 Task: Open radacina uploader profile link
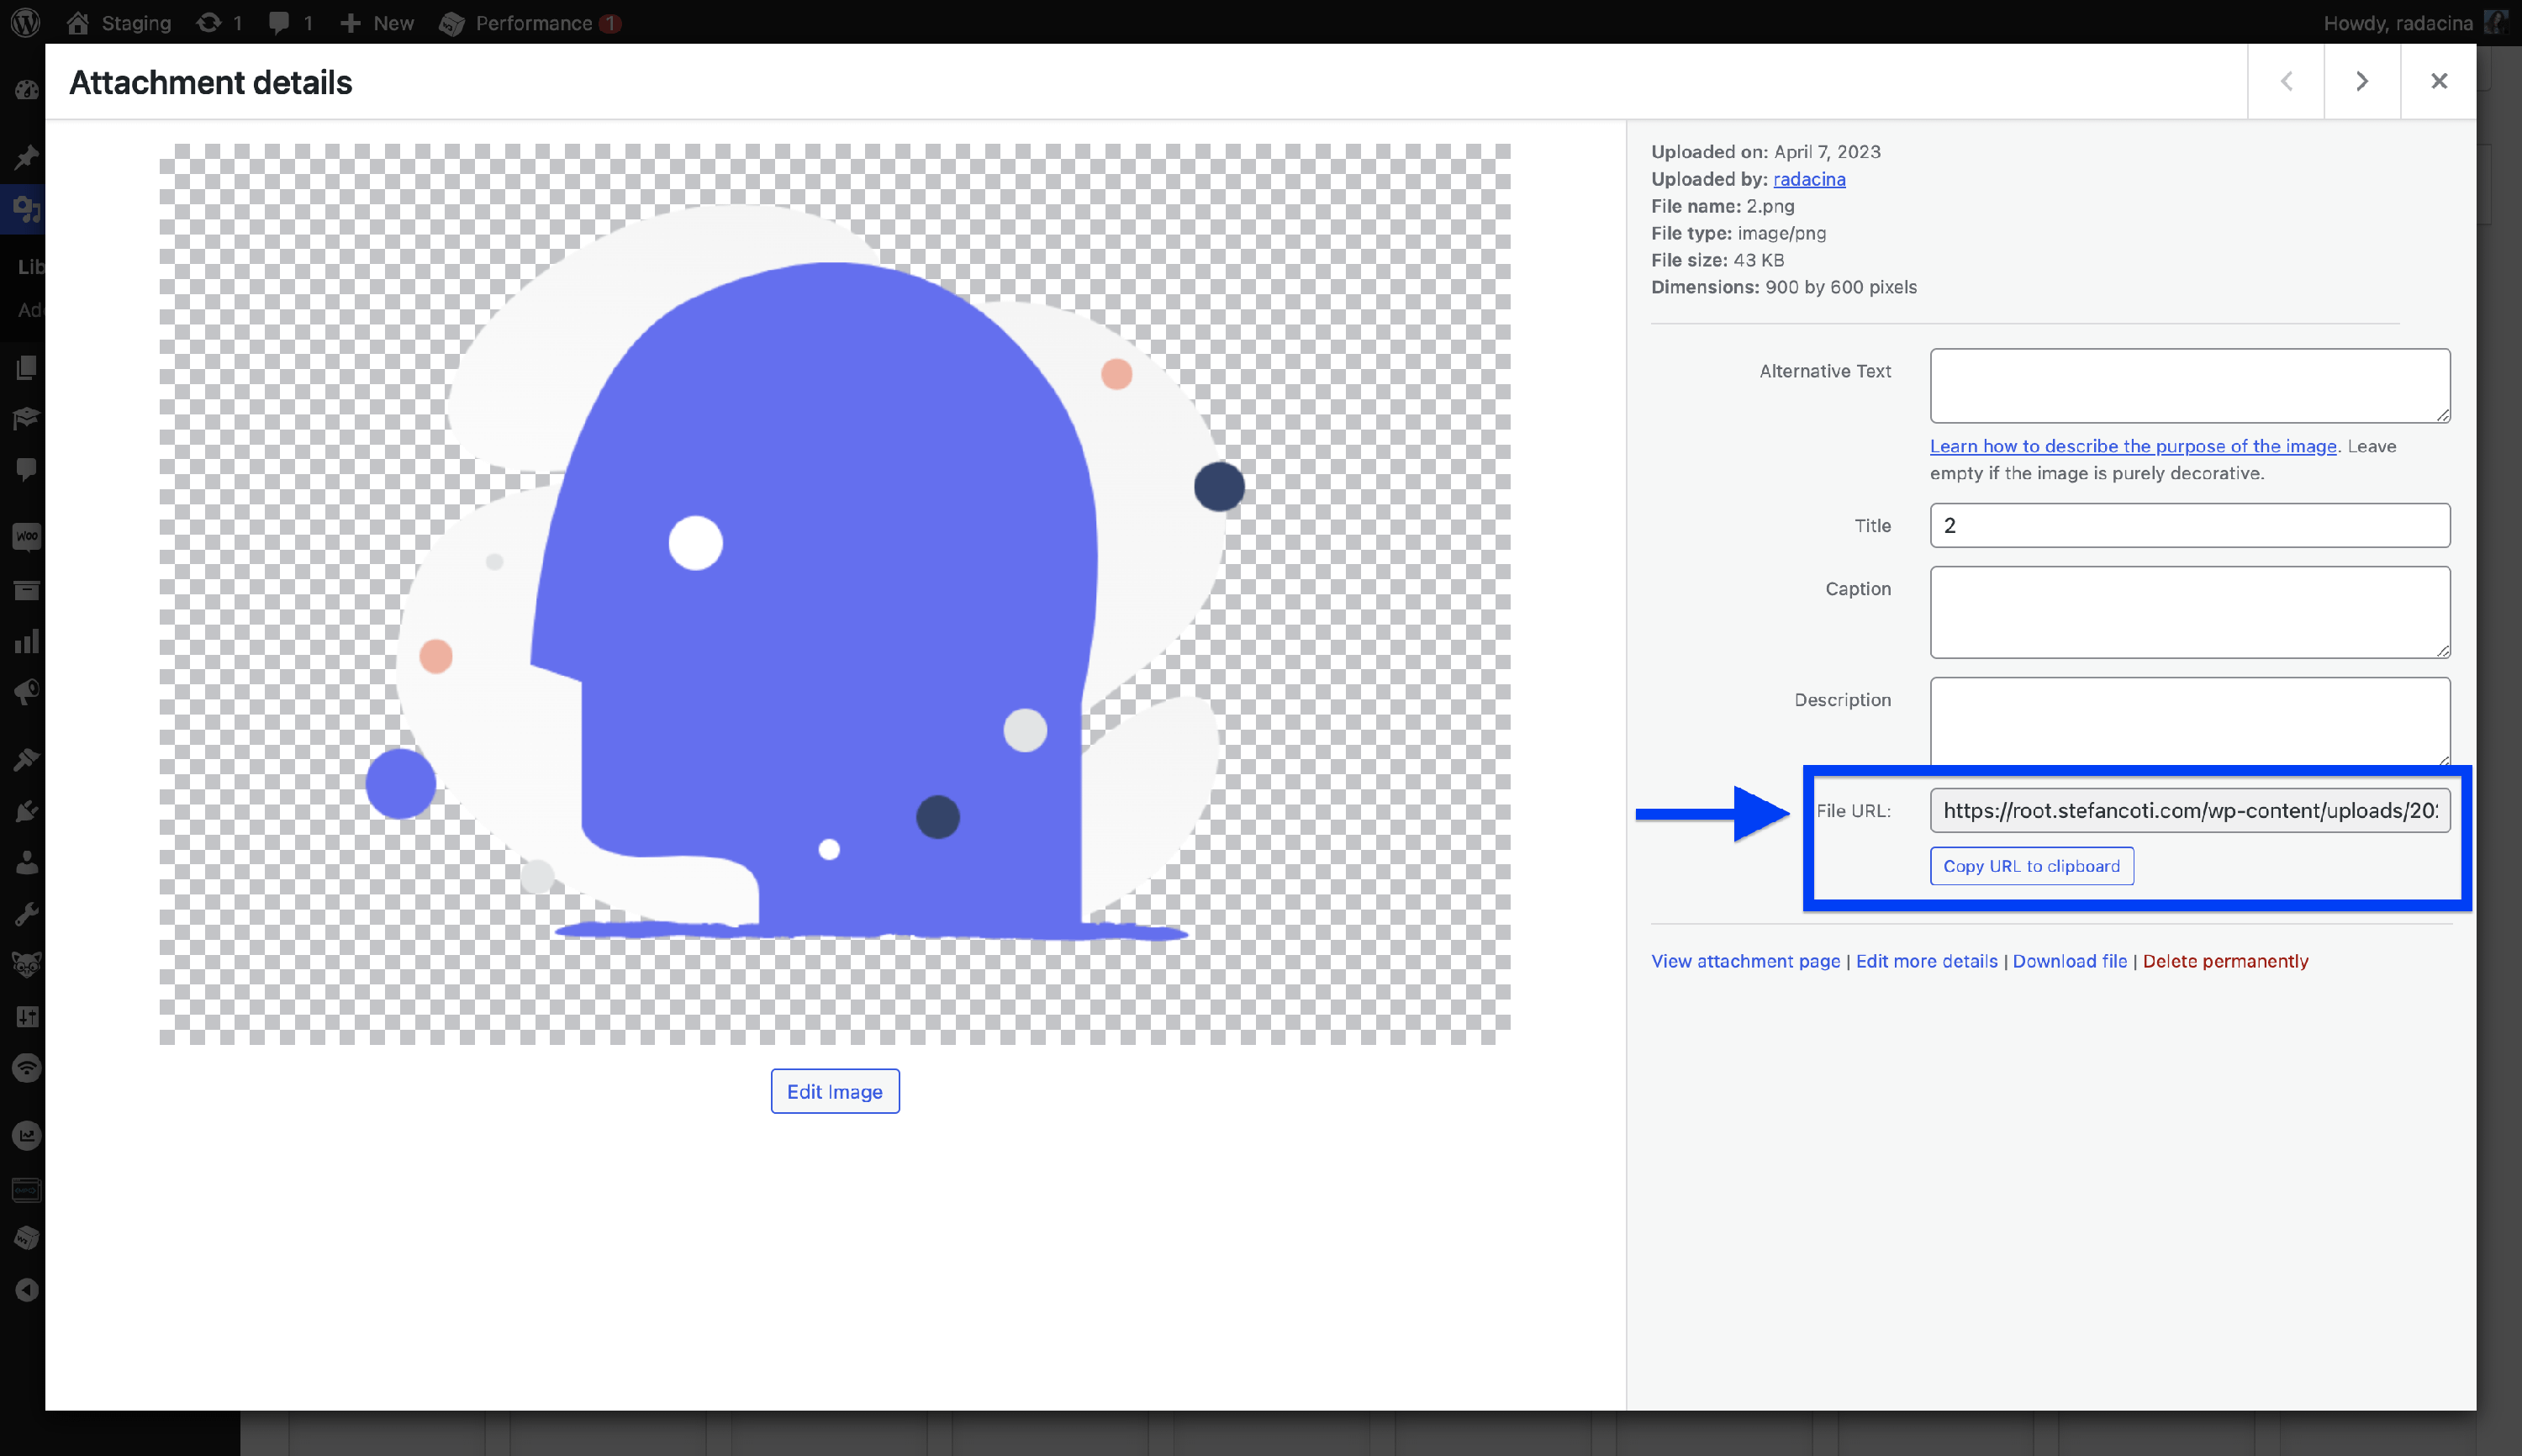[x=1809, y=179]
